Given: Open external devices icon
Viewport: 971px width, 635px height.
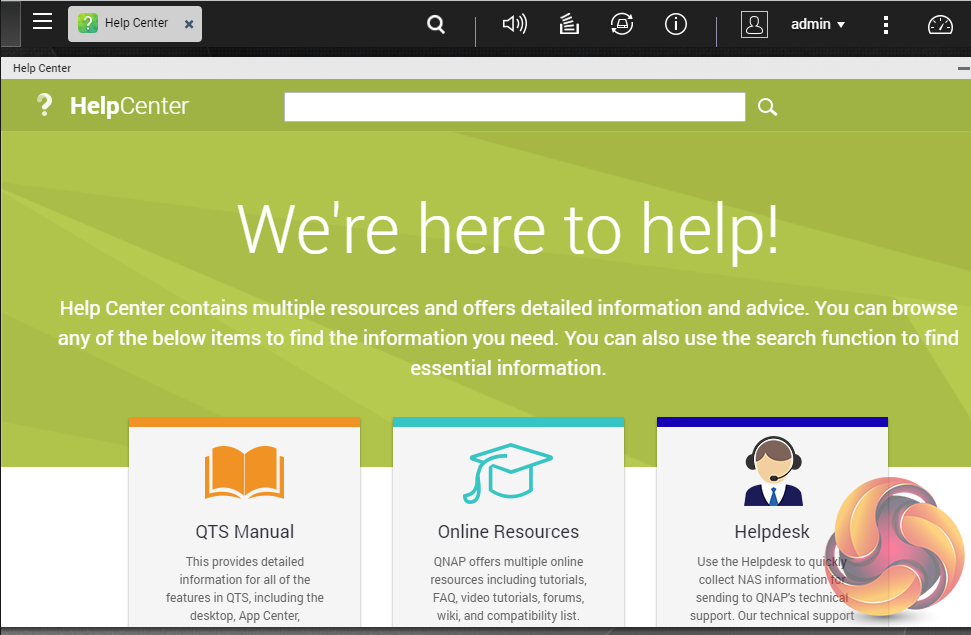Looking at the screenshot, I should click(622, 24).
